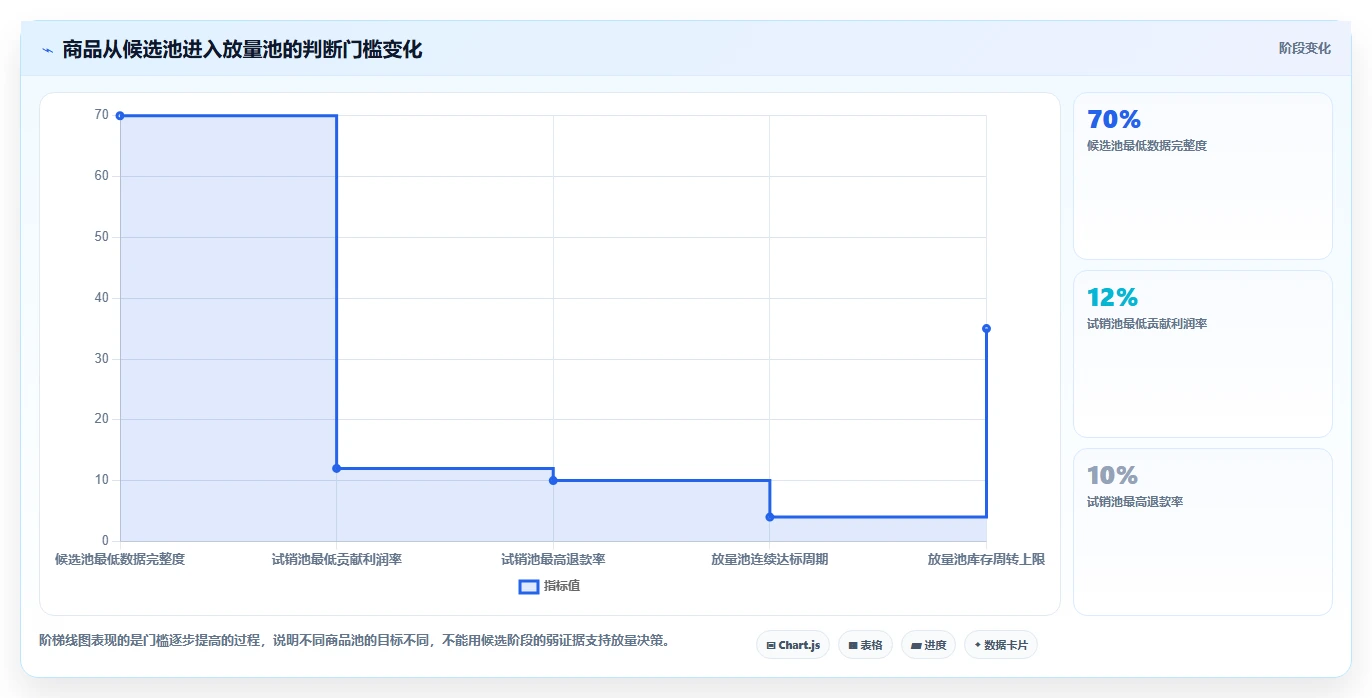Click the 数据卡片 chip

1001,645
